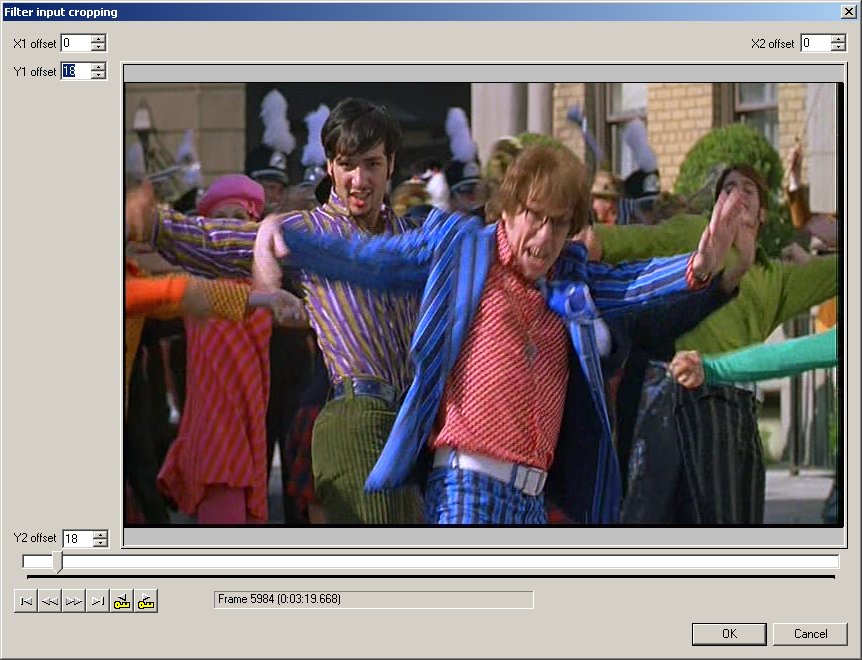The height and width of the screenshot is (660, 862).
Task: Increase Y1 offset with up arrow
Action: coord(98,66)
